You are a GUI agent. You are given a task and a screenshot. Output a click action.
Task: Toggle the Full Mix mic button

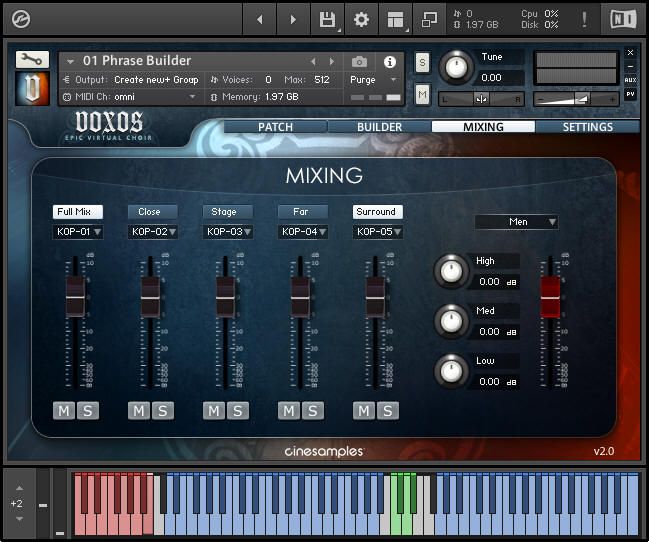pyautogui.click(x=78, y=212)
